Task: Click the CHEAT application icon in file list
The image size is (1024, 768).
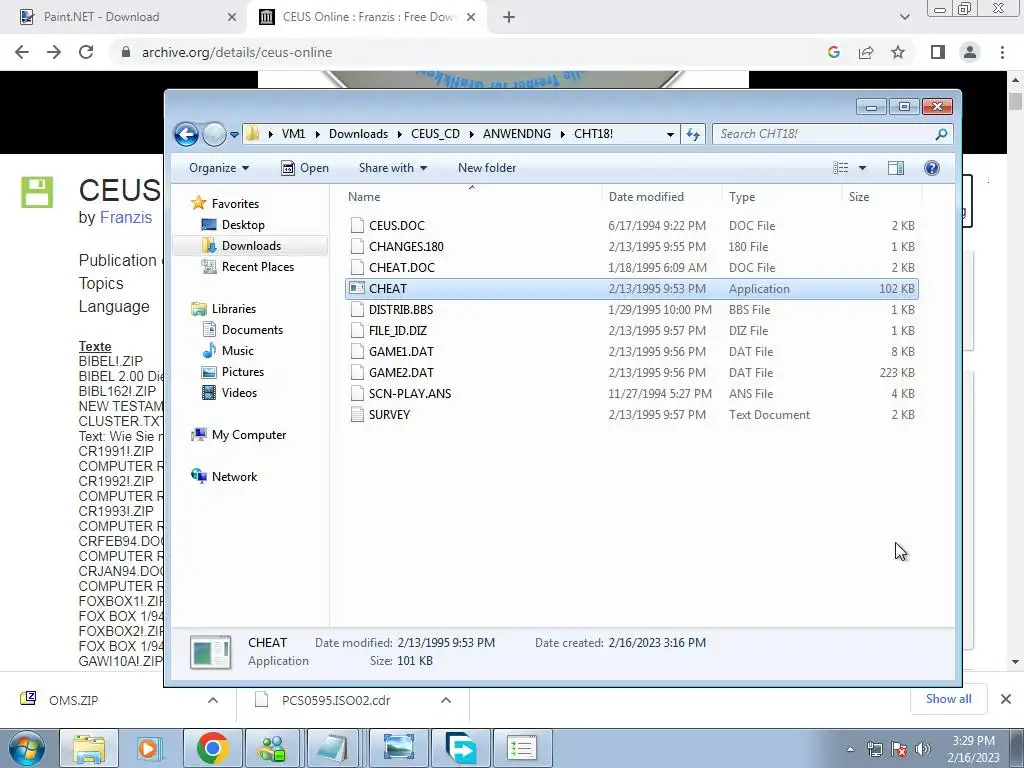Action: (357, 288)
